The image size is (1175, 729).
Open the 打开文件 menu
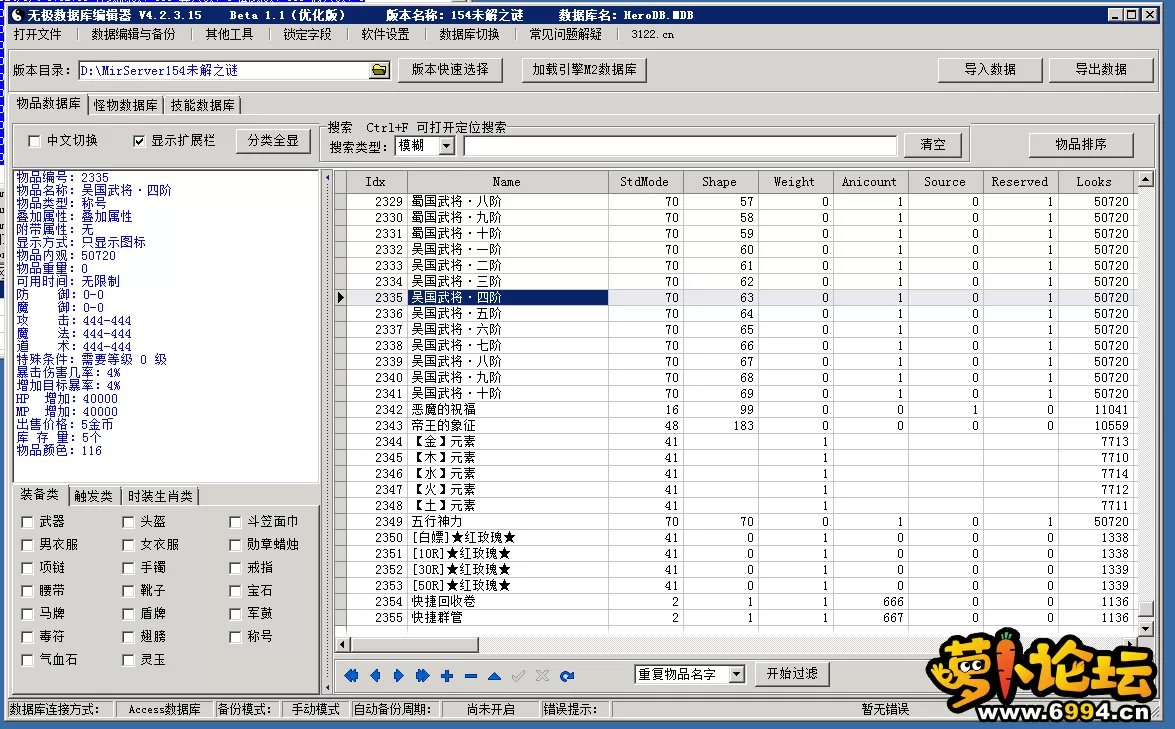[37, 34]
